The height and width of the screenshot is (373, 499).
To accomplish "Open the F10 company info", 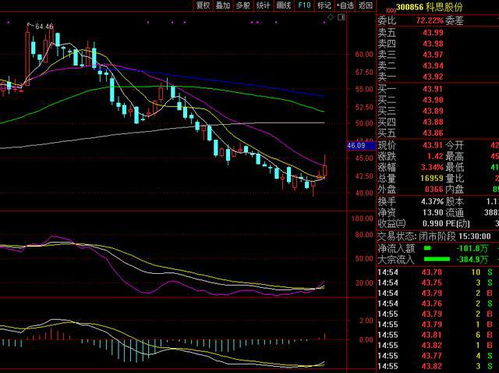I will point(304,5).
